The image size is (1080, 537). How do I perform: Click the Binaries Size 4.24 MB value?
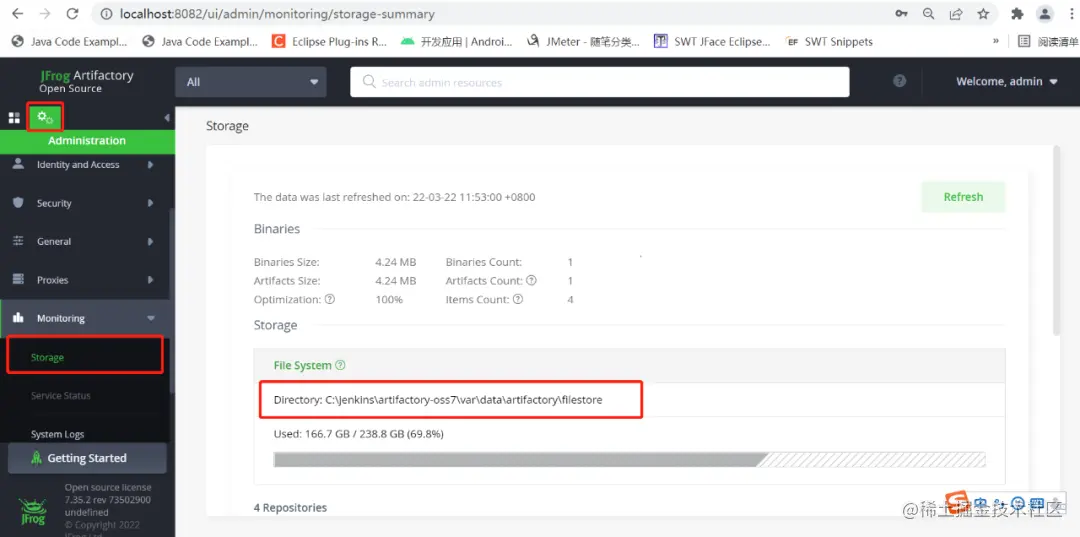395,262
